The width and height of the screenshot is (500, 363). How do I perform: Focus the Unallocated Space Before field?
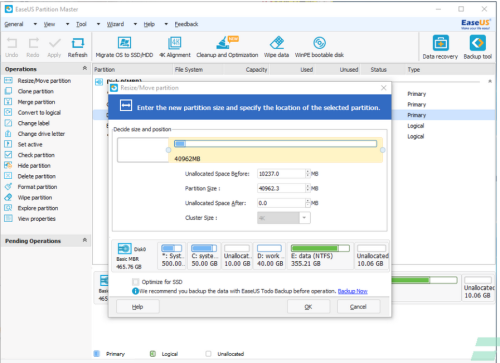pos(281,174)
